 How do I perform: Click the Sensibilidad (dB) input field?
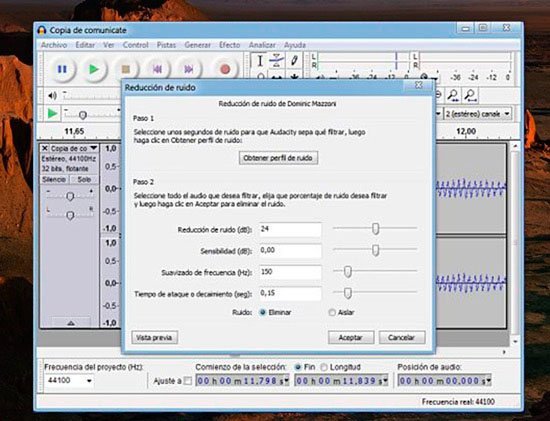(290, 251)
